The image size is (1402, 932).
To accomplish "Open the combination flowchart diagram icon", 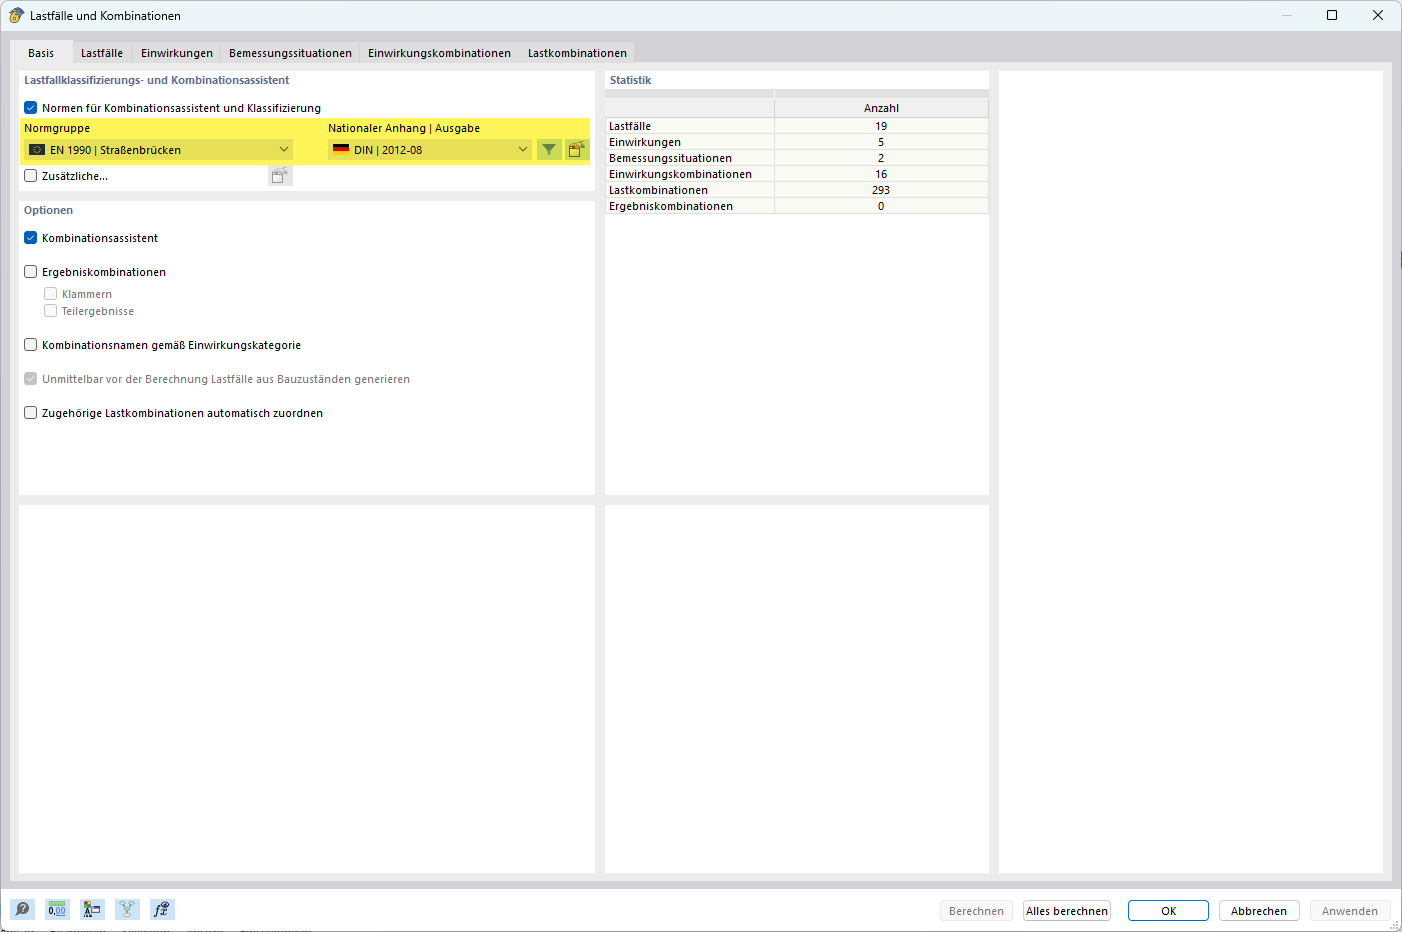I will pos(127,909).
